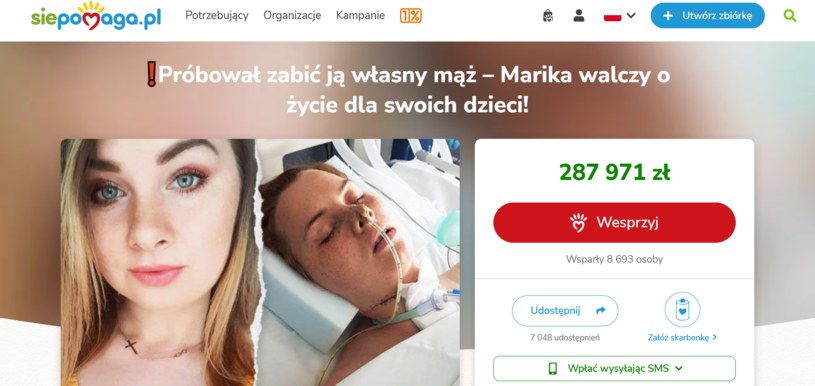The width and height of the screenshot is (815, 386).
Task: Click the skarbonka jar icon
Action: (682, 309)
